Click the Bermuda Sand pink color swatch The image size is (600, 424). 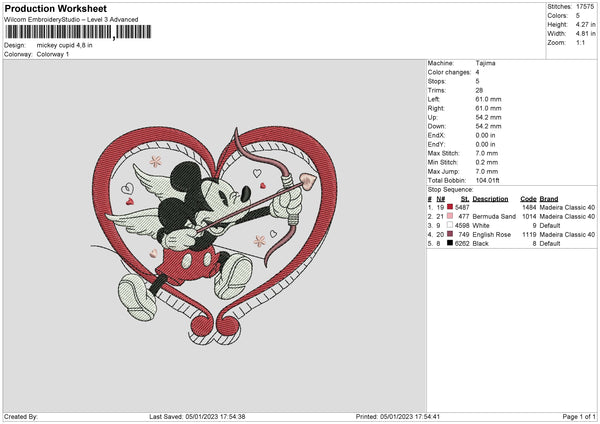tap(450, 216)
